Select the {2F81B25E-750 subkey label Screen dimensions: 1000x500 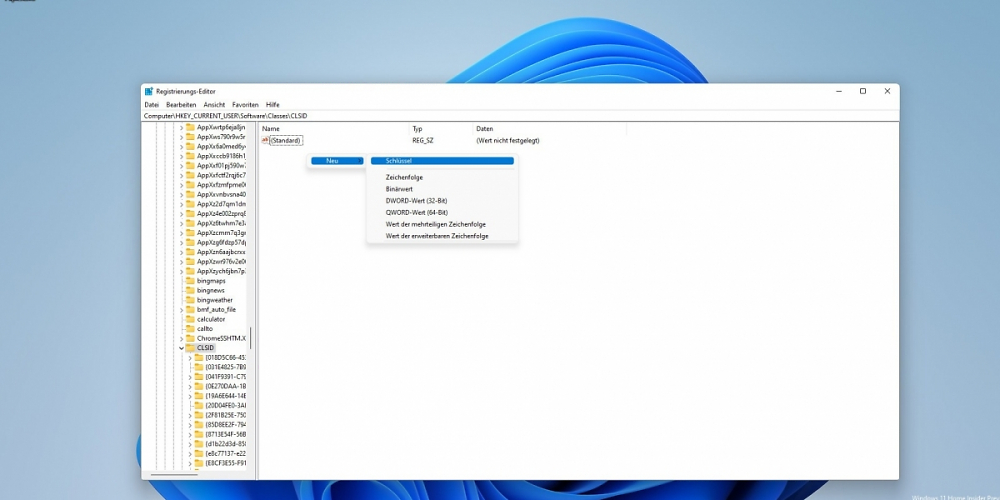[226, 415]
